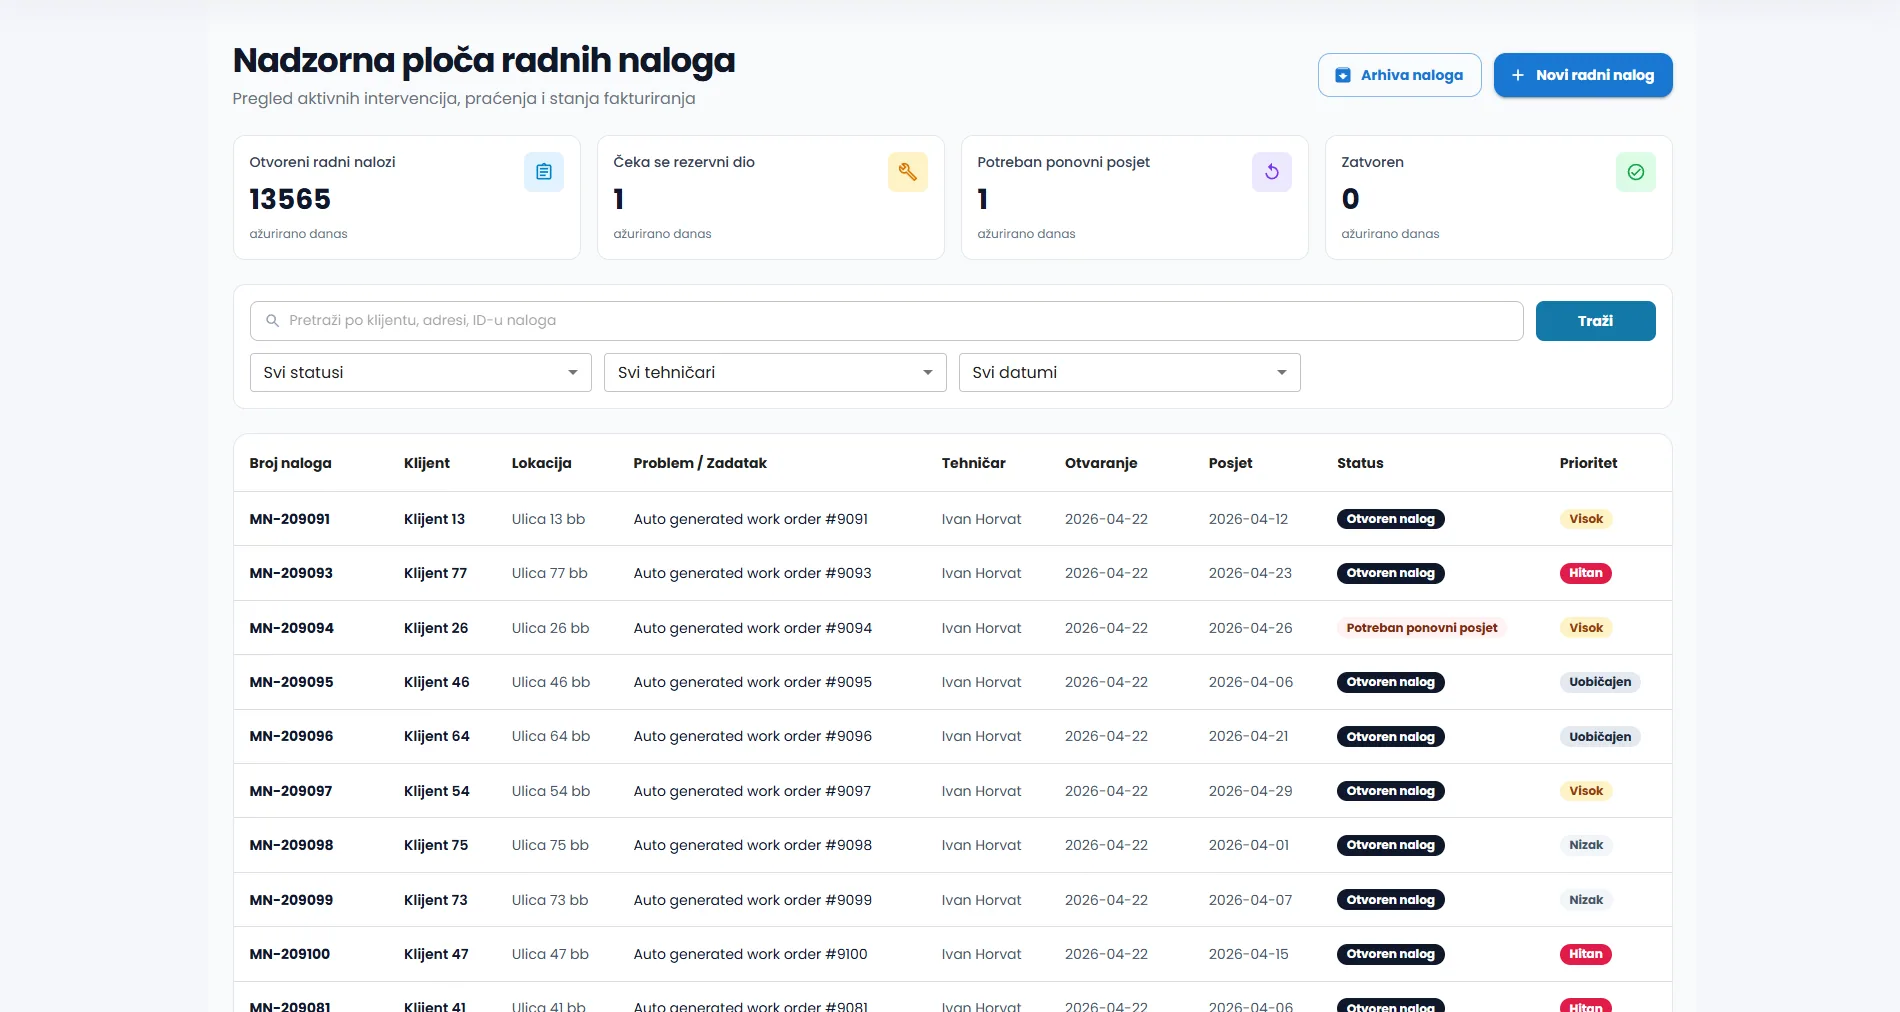Click client name Klijent 64
This screenshot has height=1012, width=1900.
[437, 736]
